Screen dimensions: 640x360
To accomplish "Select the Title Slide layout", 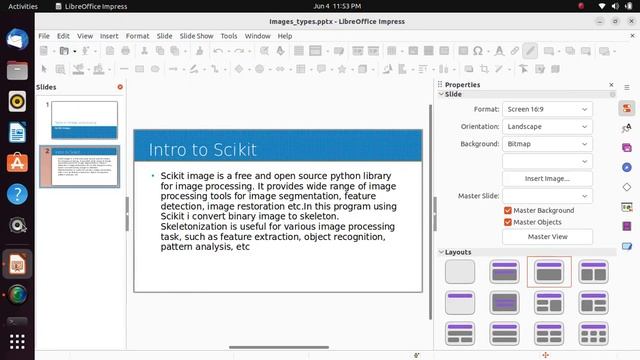I will [x=504, y=272].
